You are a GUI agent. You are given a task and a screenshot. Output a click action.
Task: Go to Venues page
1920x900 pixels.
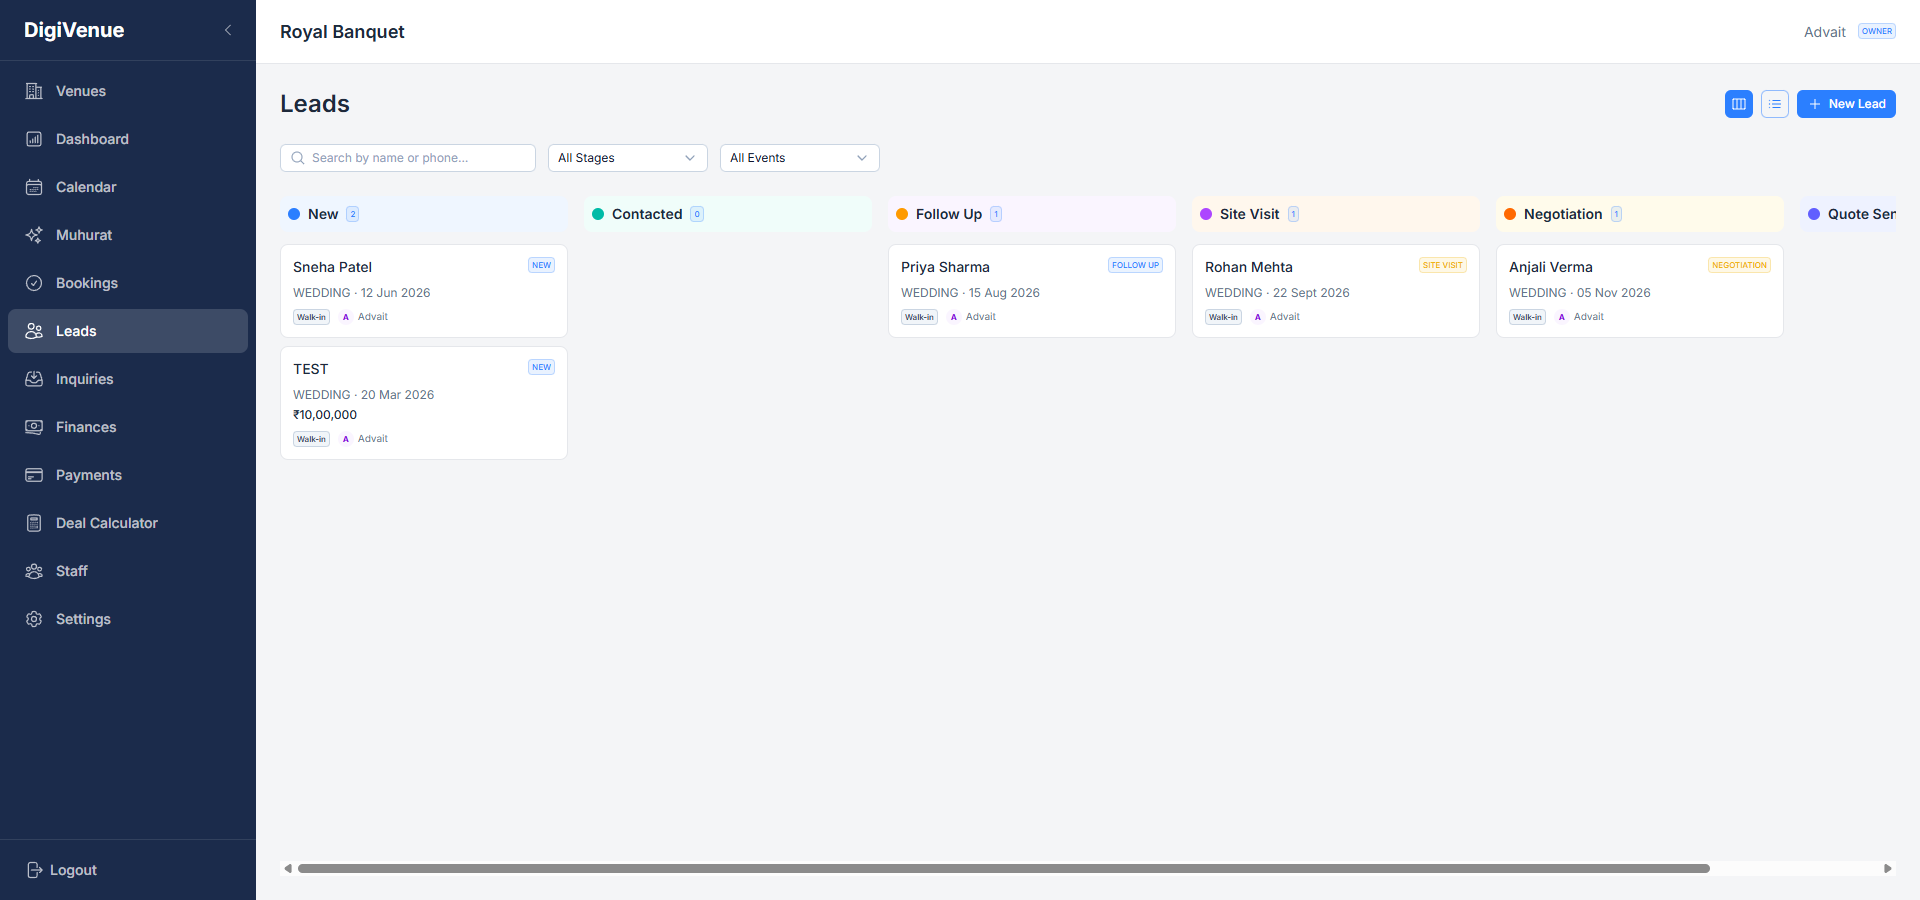(x=128, y=91)
